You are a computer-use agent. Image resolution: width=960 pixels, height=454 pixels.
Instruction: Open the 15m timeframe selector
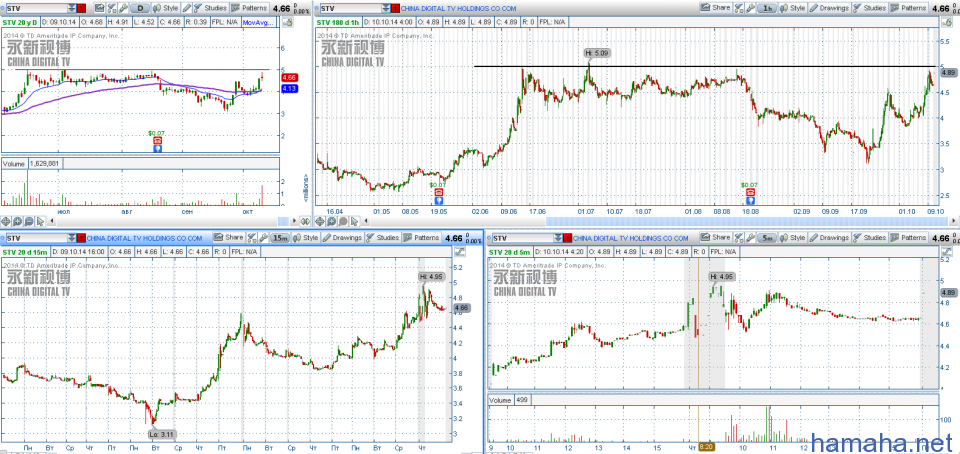tap(280, 238)
